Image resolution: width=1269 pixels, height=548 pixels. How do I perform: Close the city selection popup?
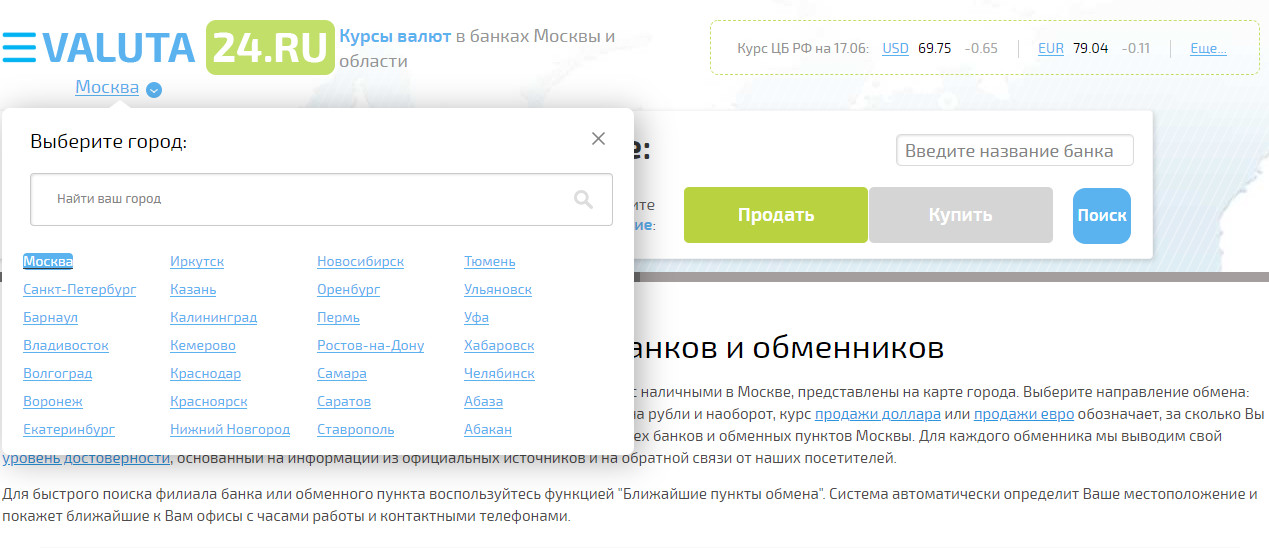598,139
